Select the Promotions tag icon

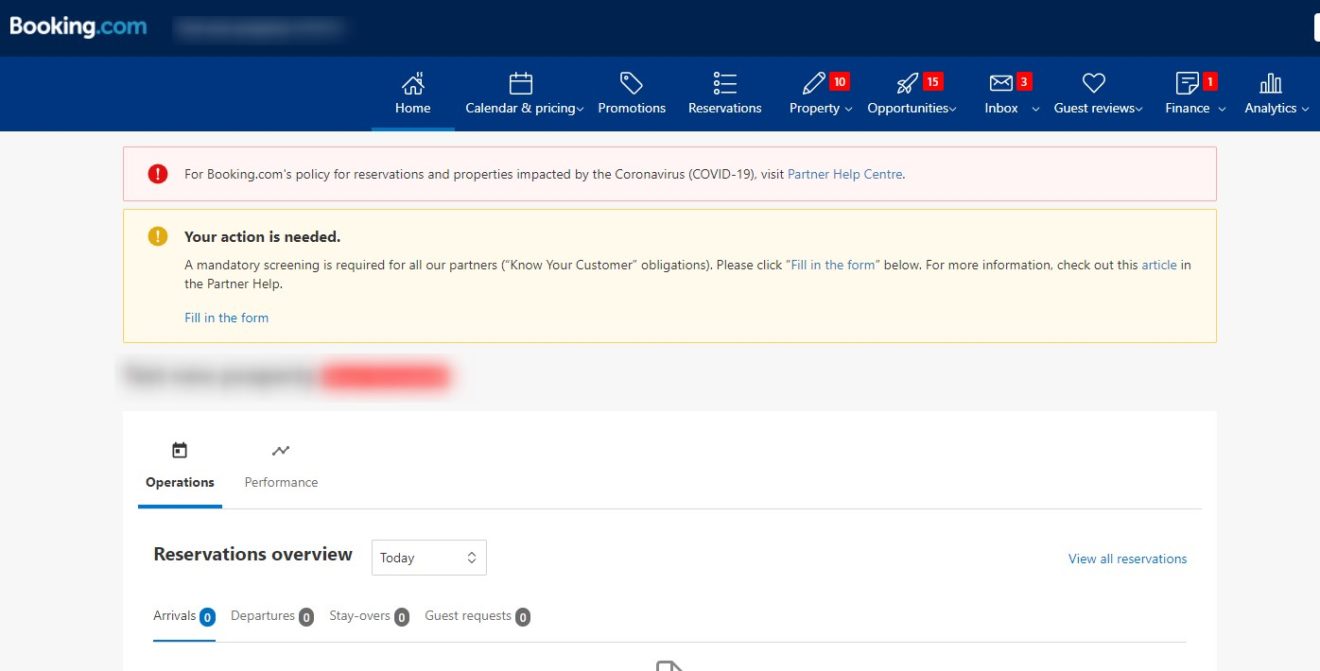631,83
